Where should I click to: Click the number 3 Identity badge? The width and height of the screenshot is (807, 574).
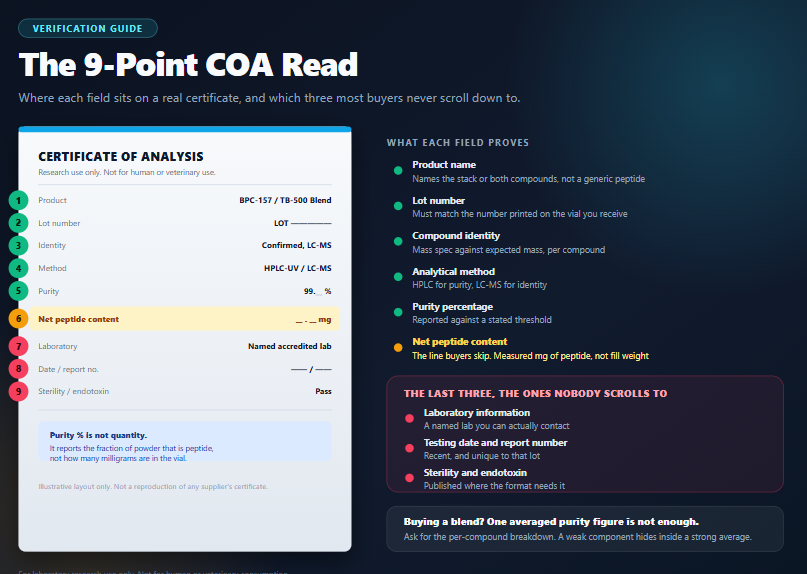coord(19,246)
